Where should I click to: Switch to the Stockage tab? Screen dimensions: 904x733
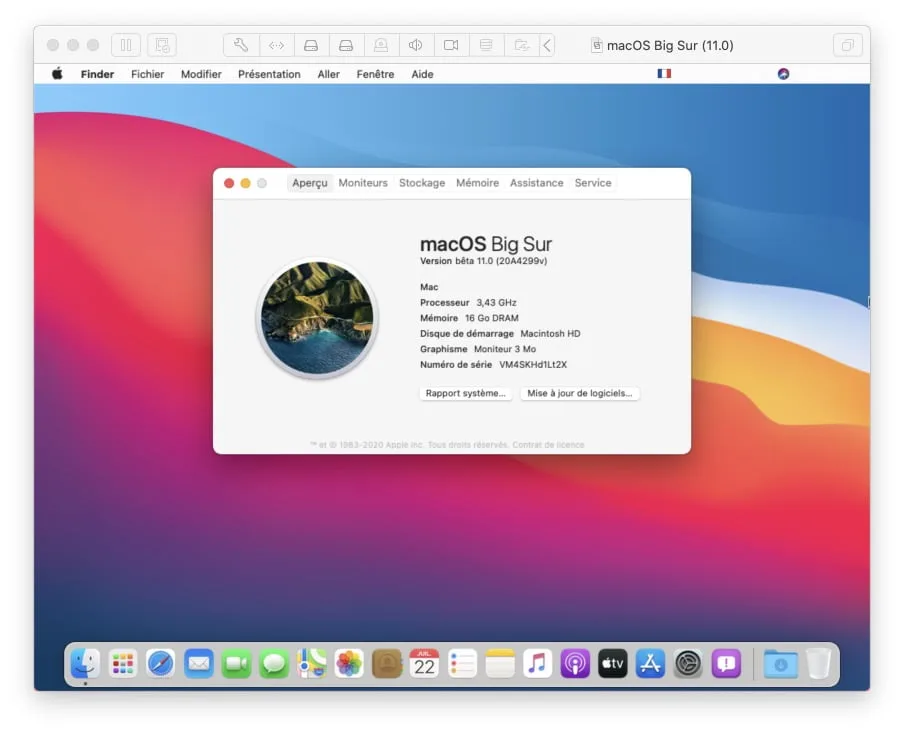(421, 183)
